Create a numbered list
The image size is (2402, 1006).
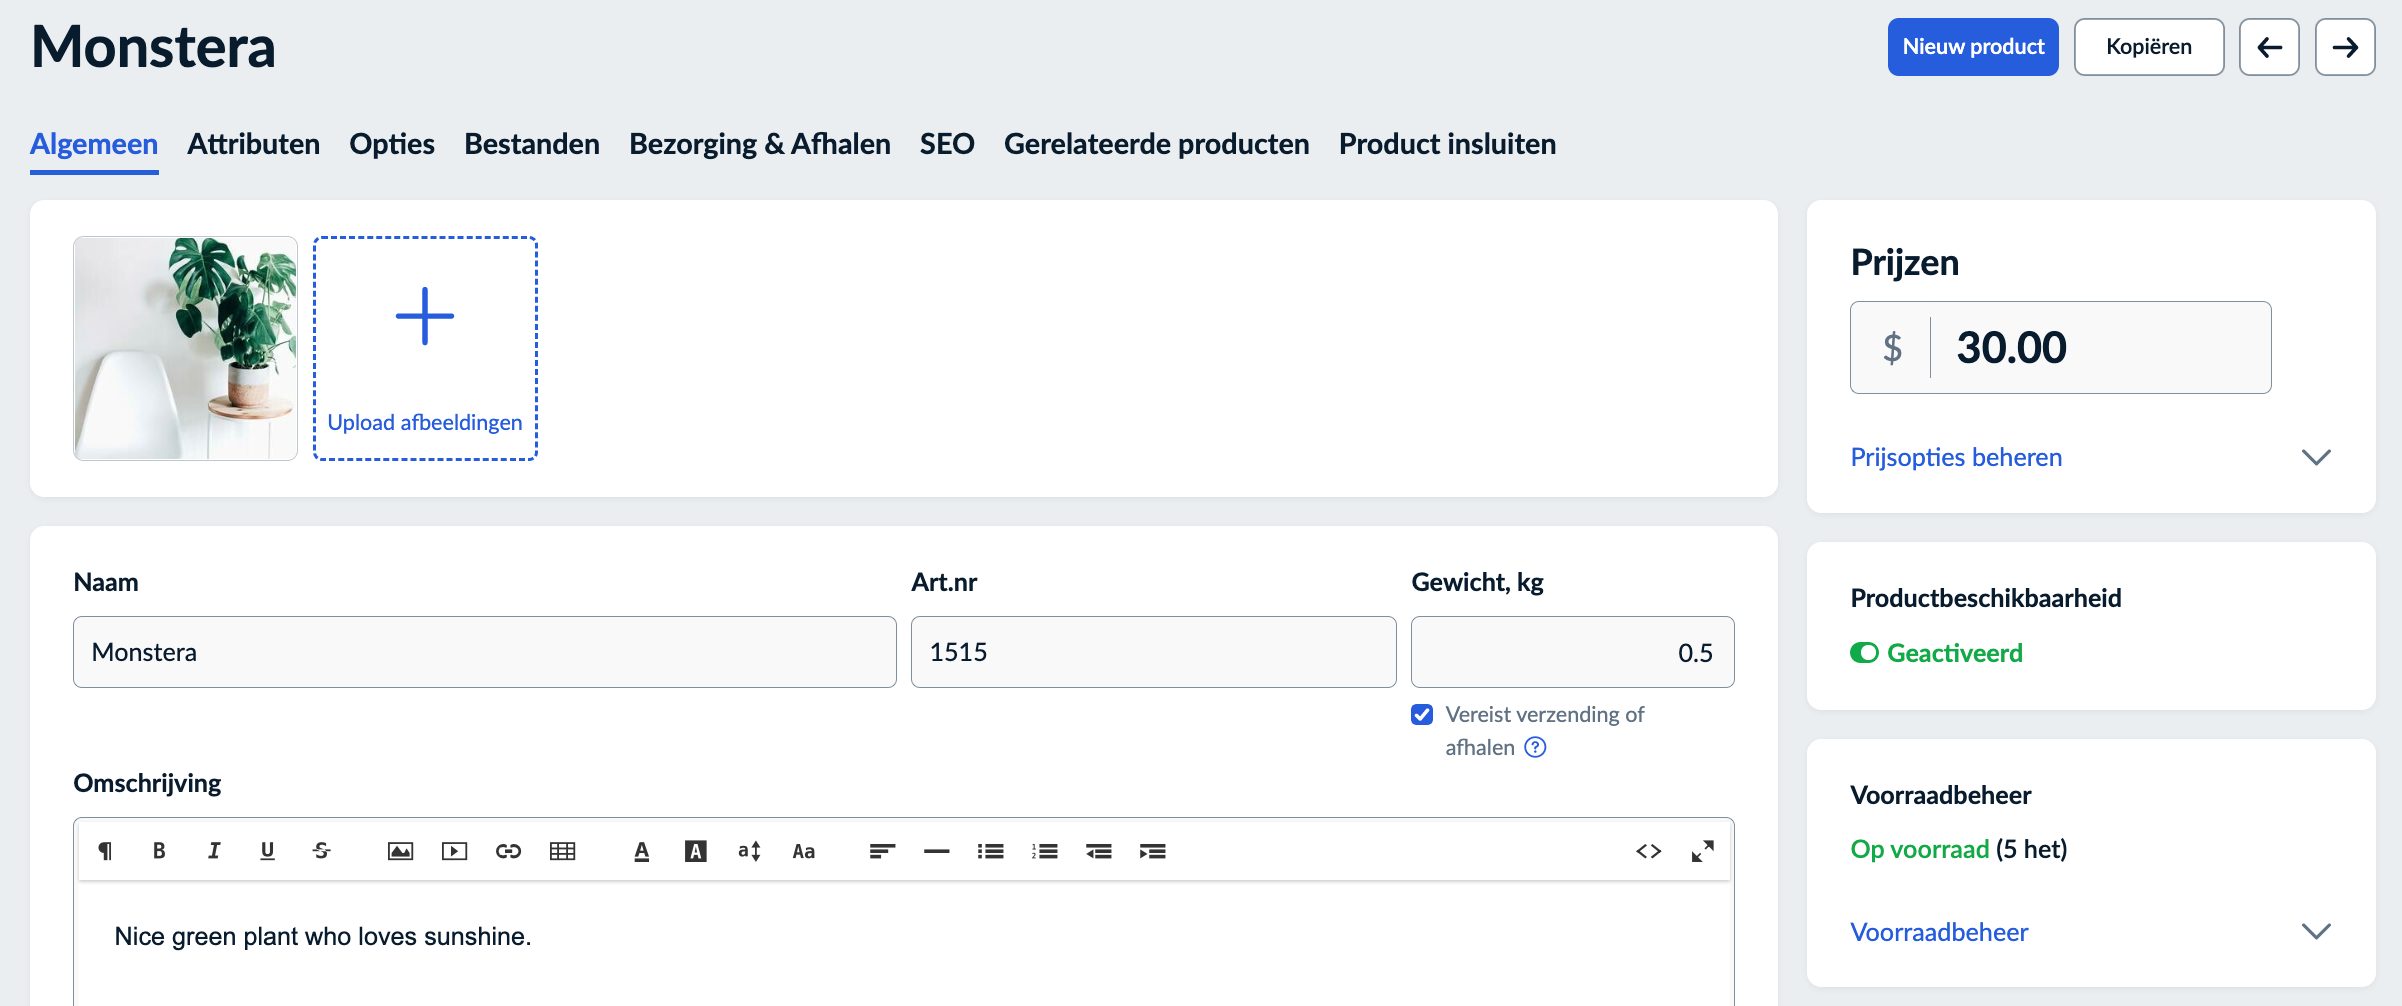coord(1044,851)
